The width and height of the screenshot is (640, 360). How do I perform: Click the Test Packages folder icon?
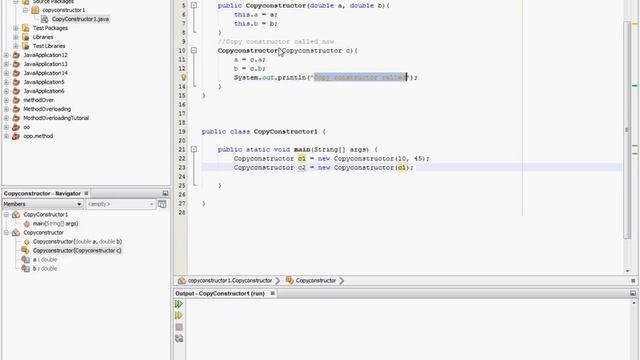coord(26,28)
